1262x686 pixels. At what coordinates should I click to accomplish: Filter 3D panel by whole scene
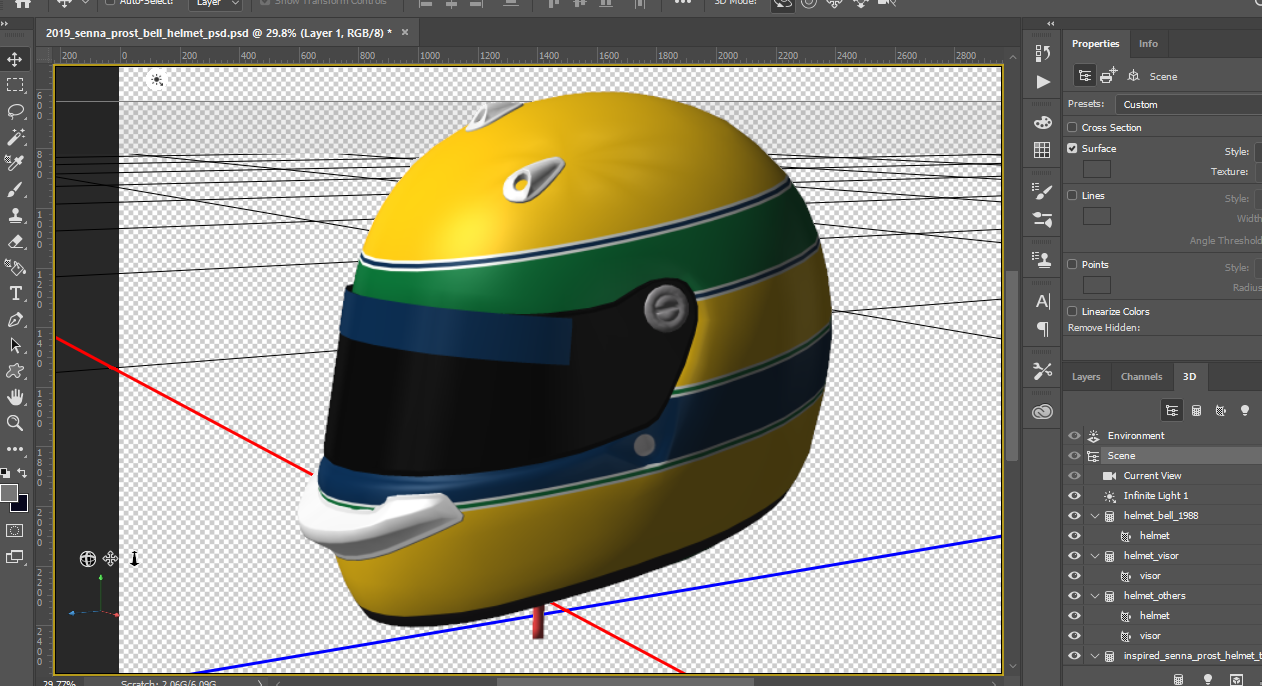pos(1171,410)
